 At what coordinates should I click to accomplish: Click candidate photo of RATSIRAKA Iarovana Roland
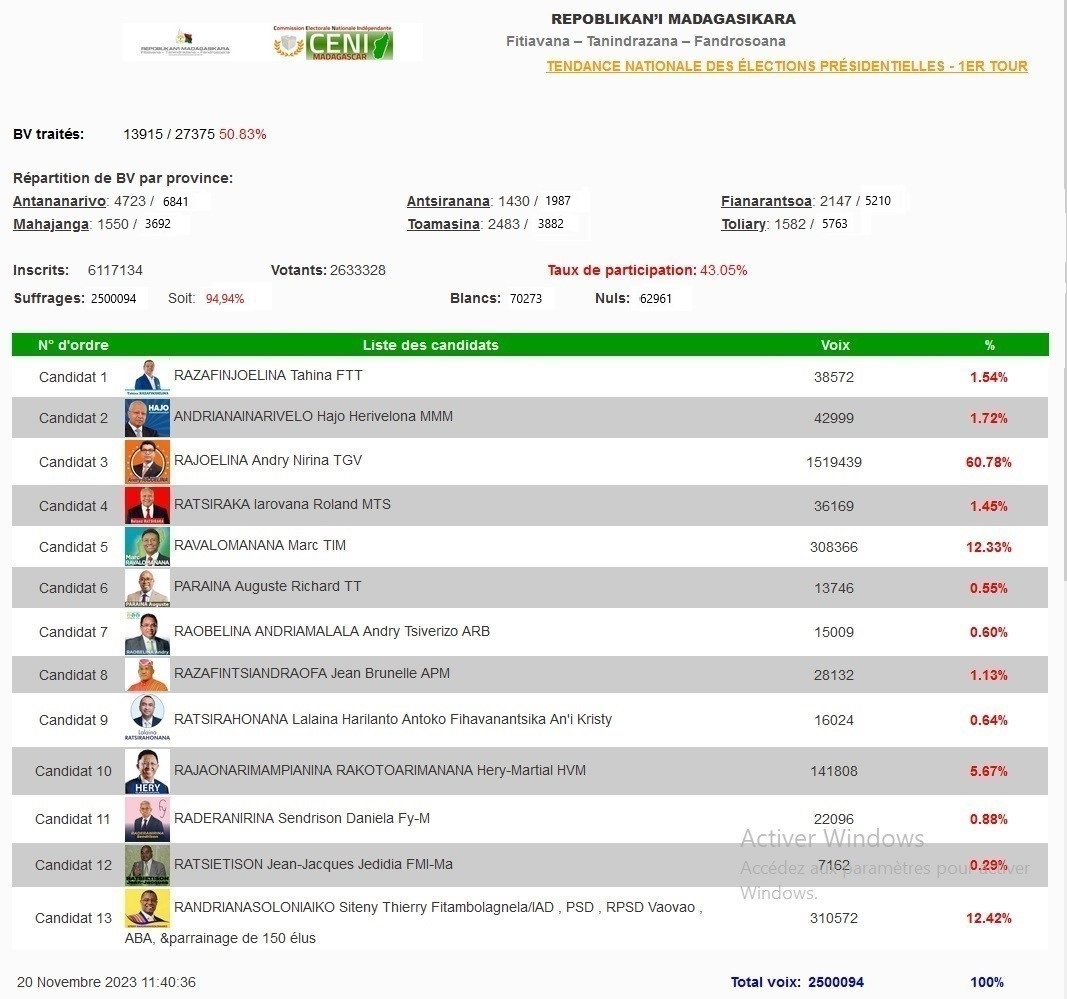point(147,506)
